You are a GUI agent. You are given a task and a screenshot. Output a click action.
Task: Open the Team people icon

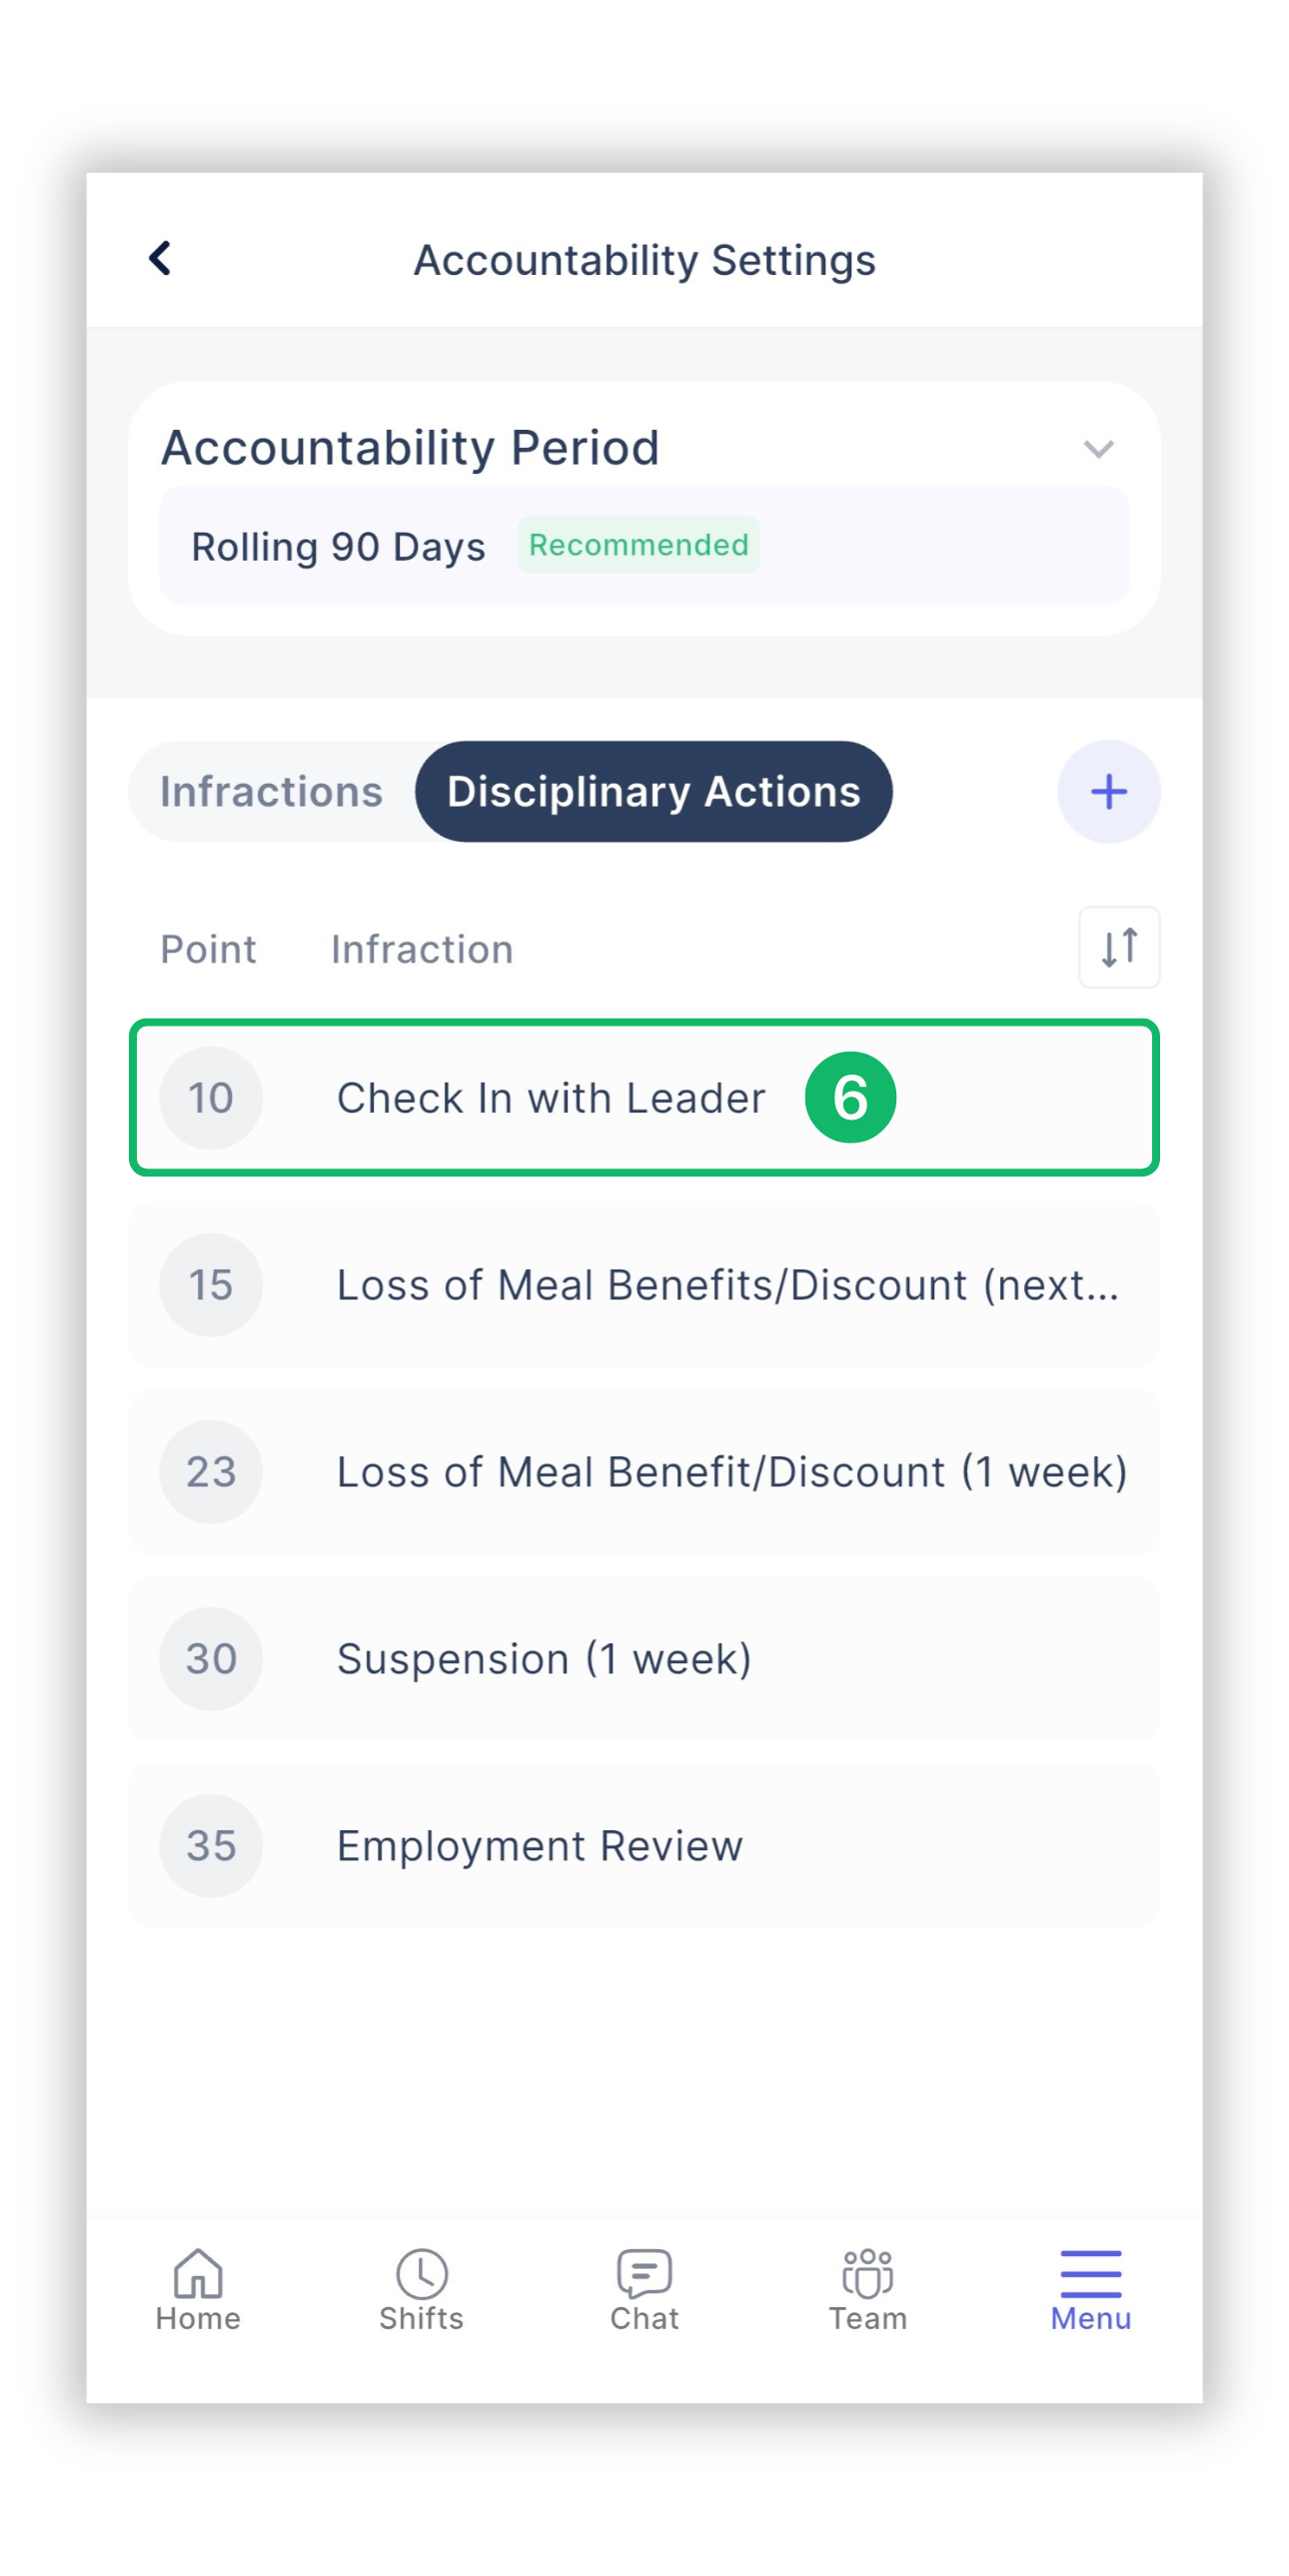pos(867,2273)
